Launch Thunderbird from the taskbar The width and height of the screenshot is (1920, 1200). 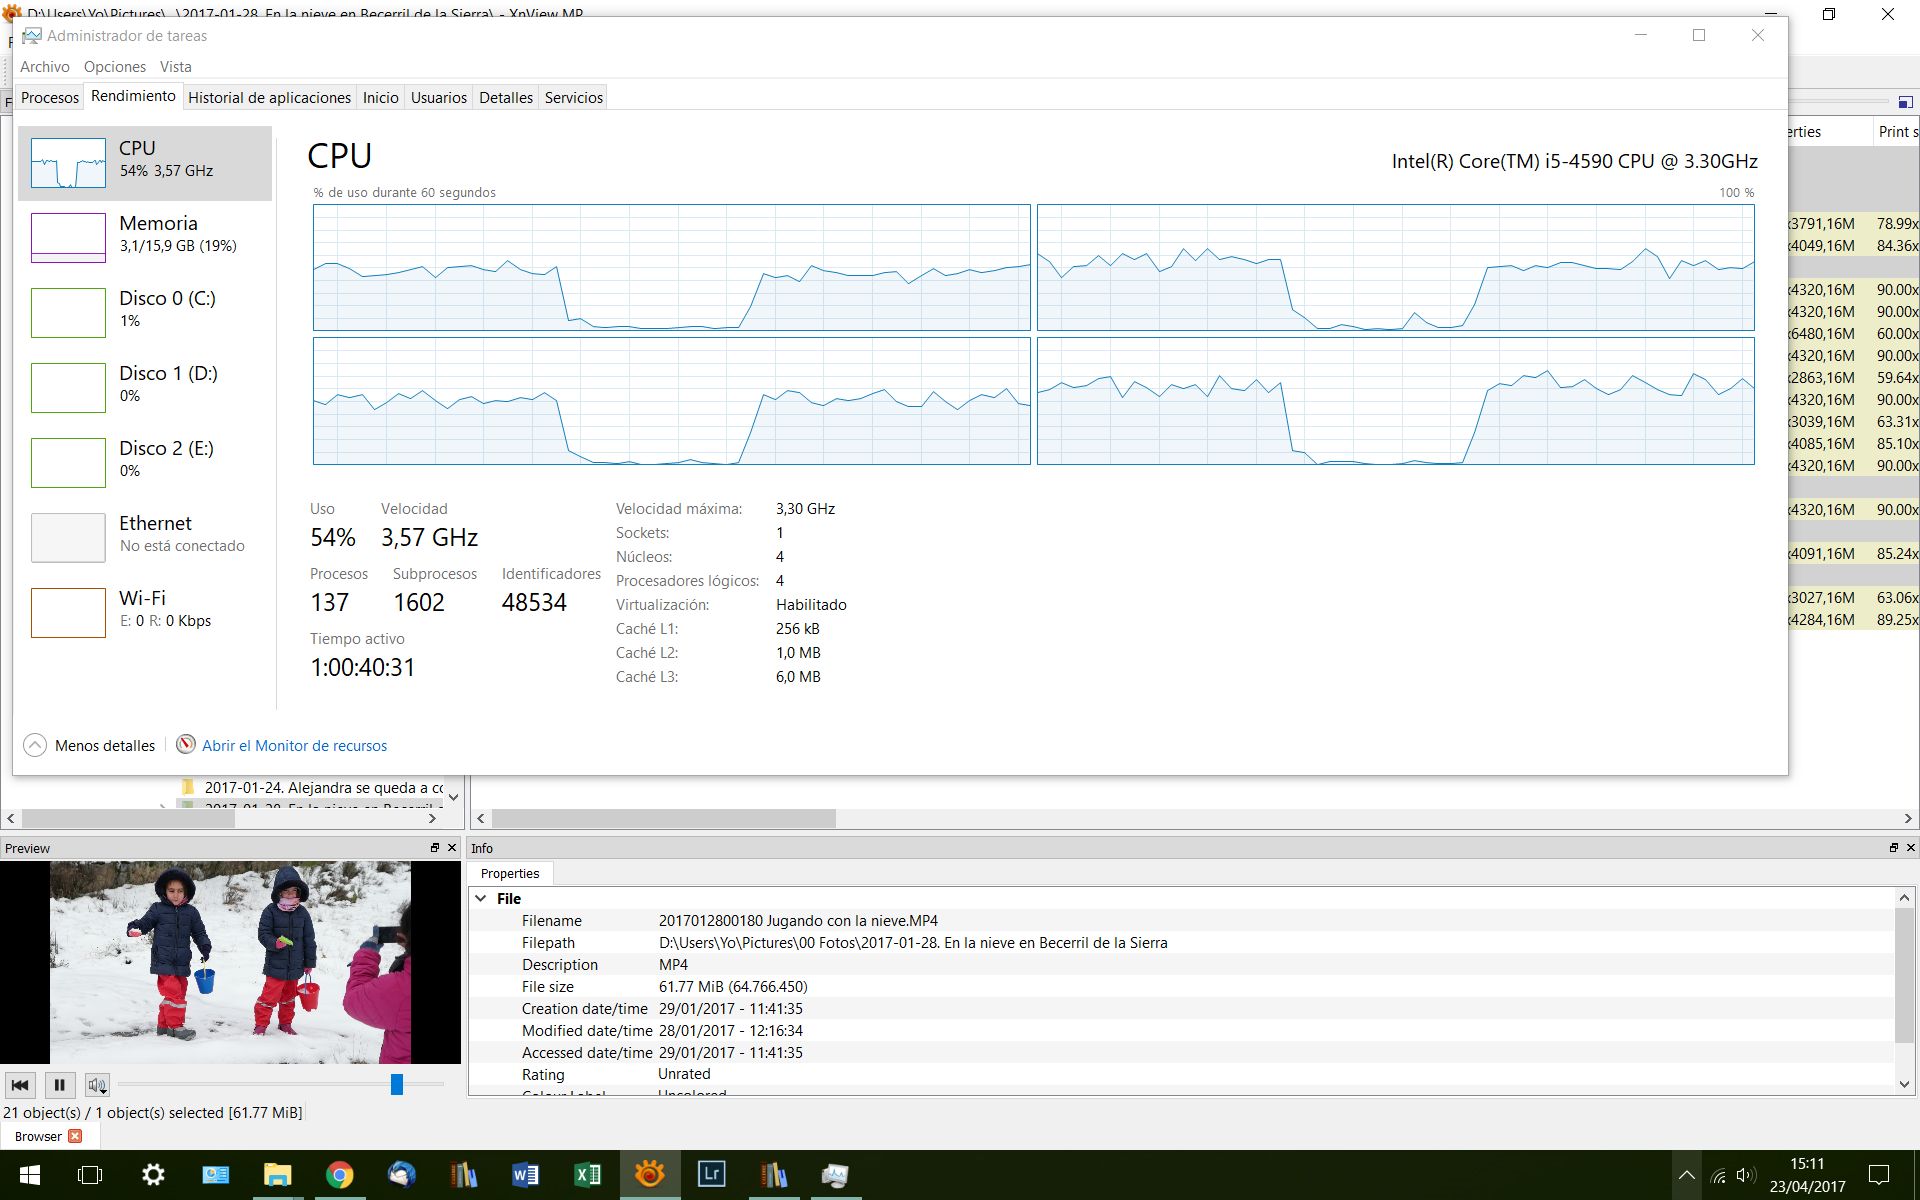(x=401, y=1174)
